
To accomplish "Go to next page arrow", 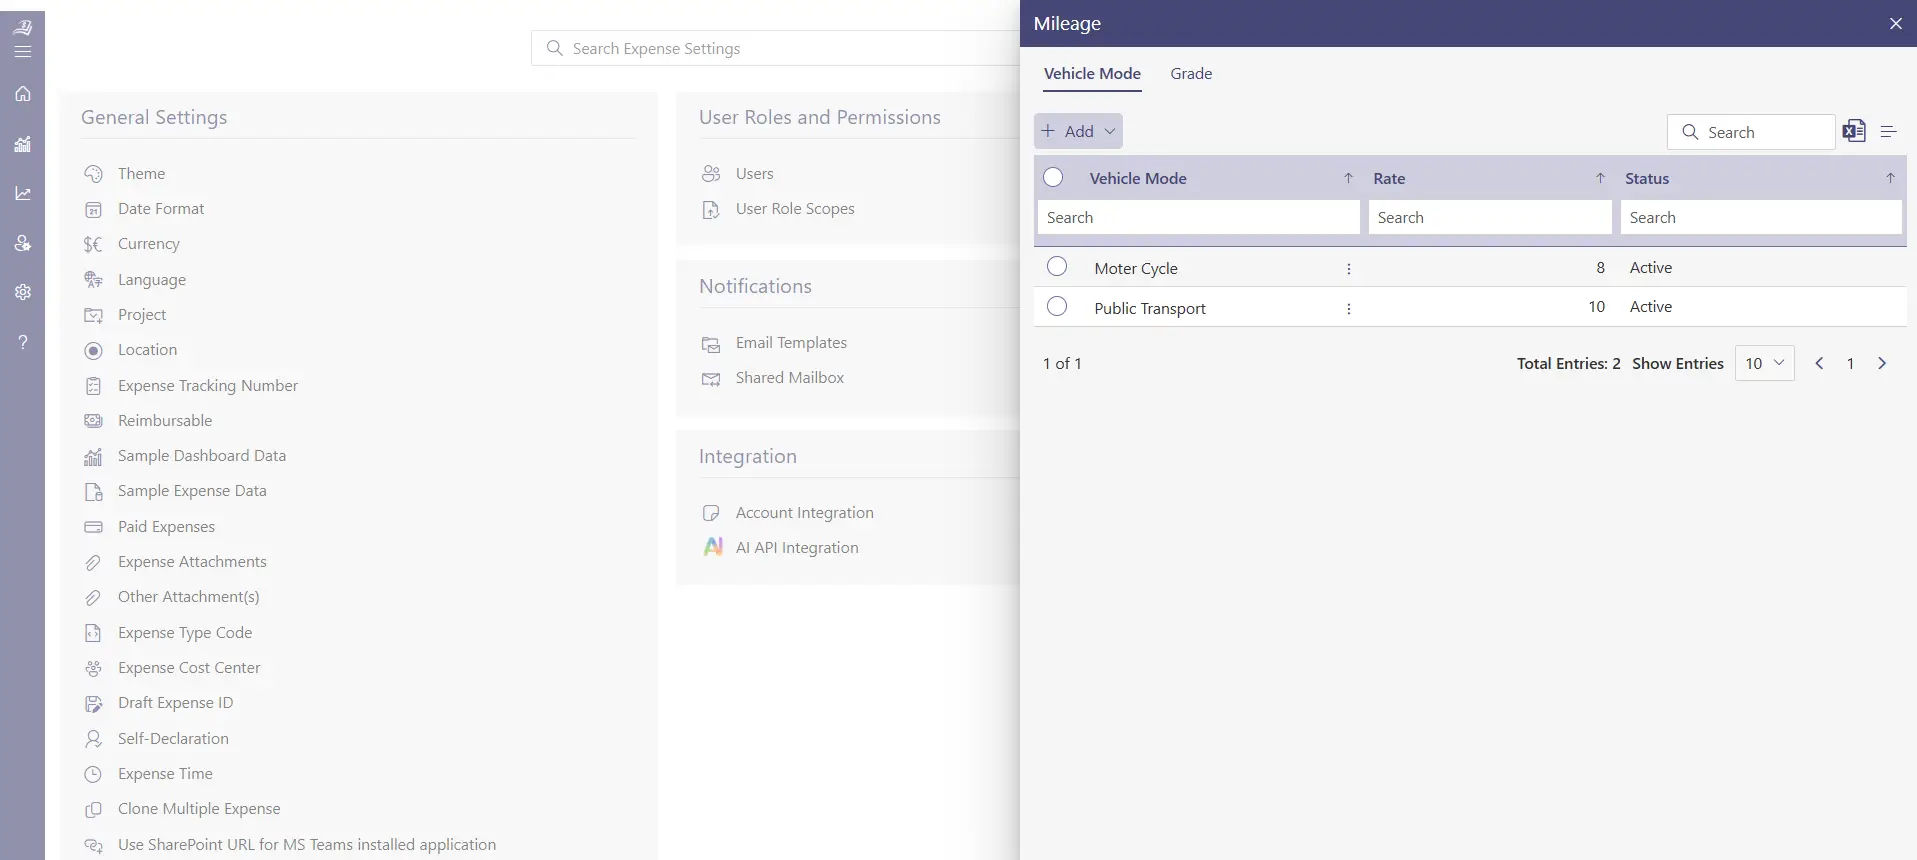I will tap(1881, 363).
